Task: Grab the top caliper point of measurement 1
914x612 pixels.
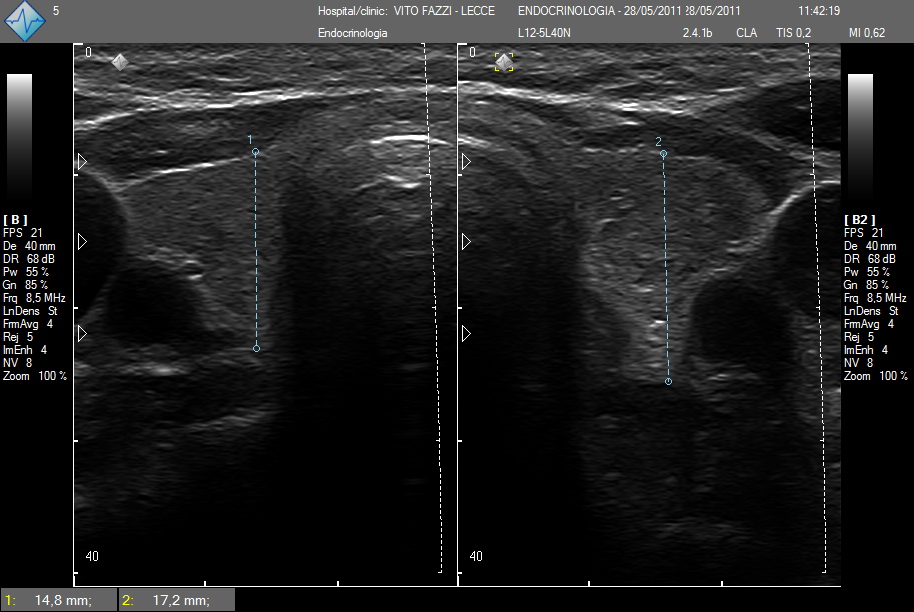Action: pyautogui.click(x=255, y=152)
